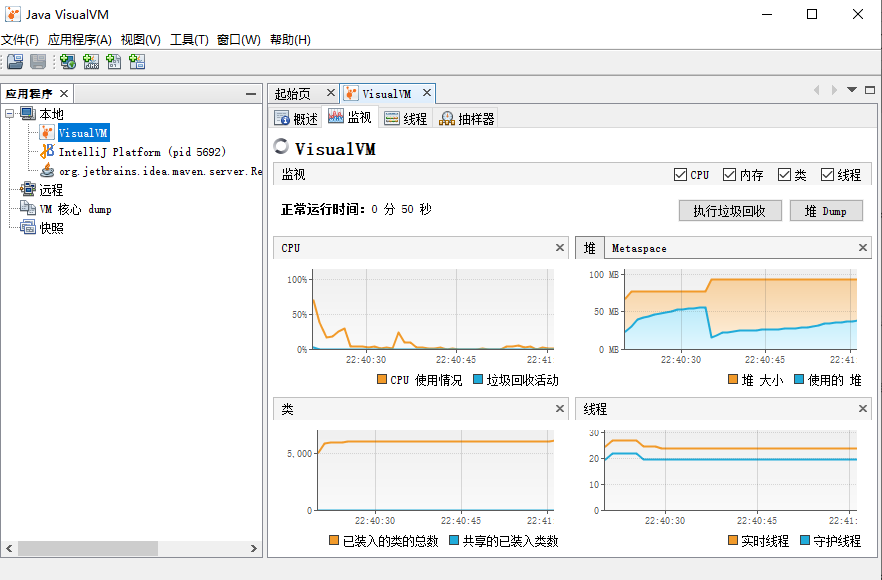Viewport: 882px width, 580px height.
Task: Click the horizontal scrollbar in applications panel
Action: point(88,548)
